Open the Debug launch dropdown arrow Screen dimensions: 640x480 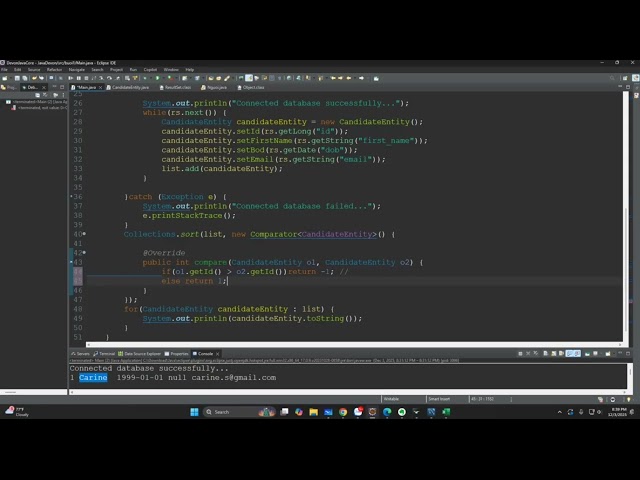[x=150, y=78]
